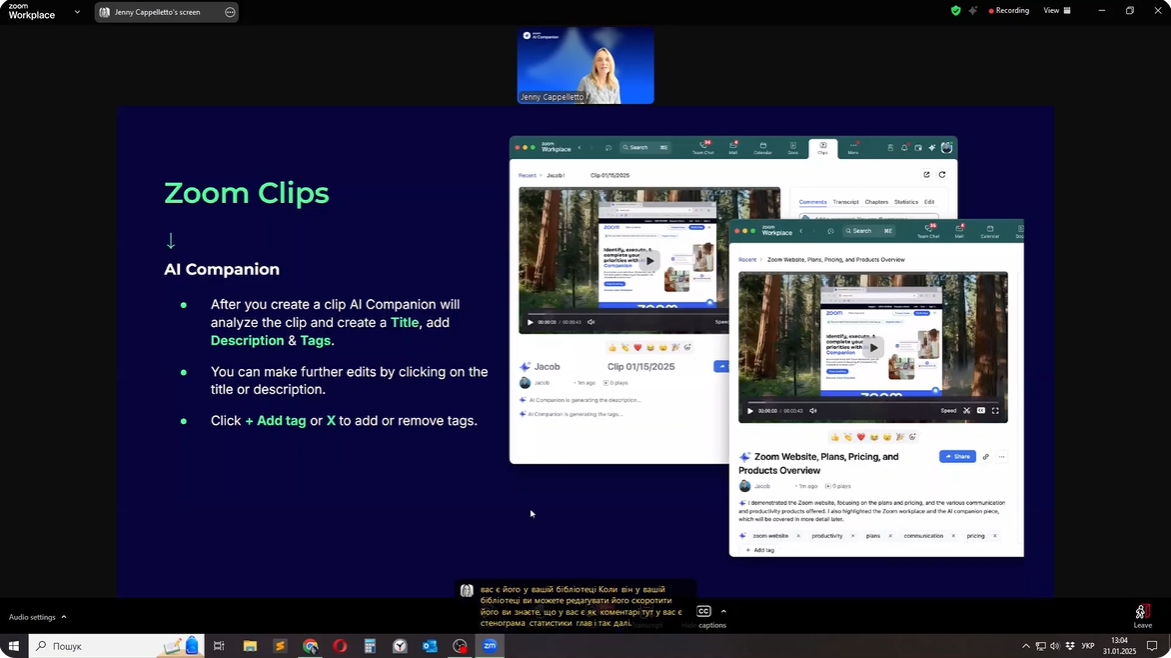Switch to the Transcript tab

(845, 202)
